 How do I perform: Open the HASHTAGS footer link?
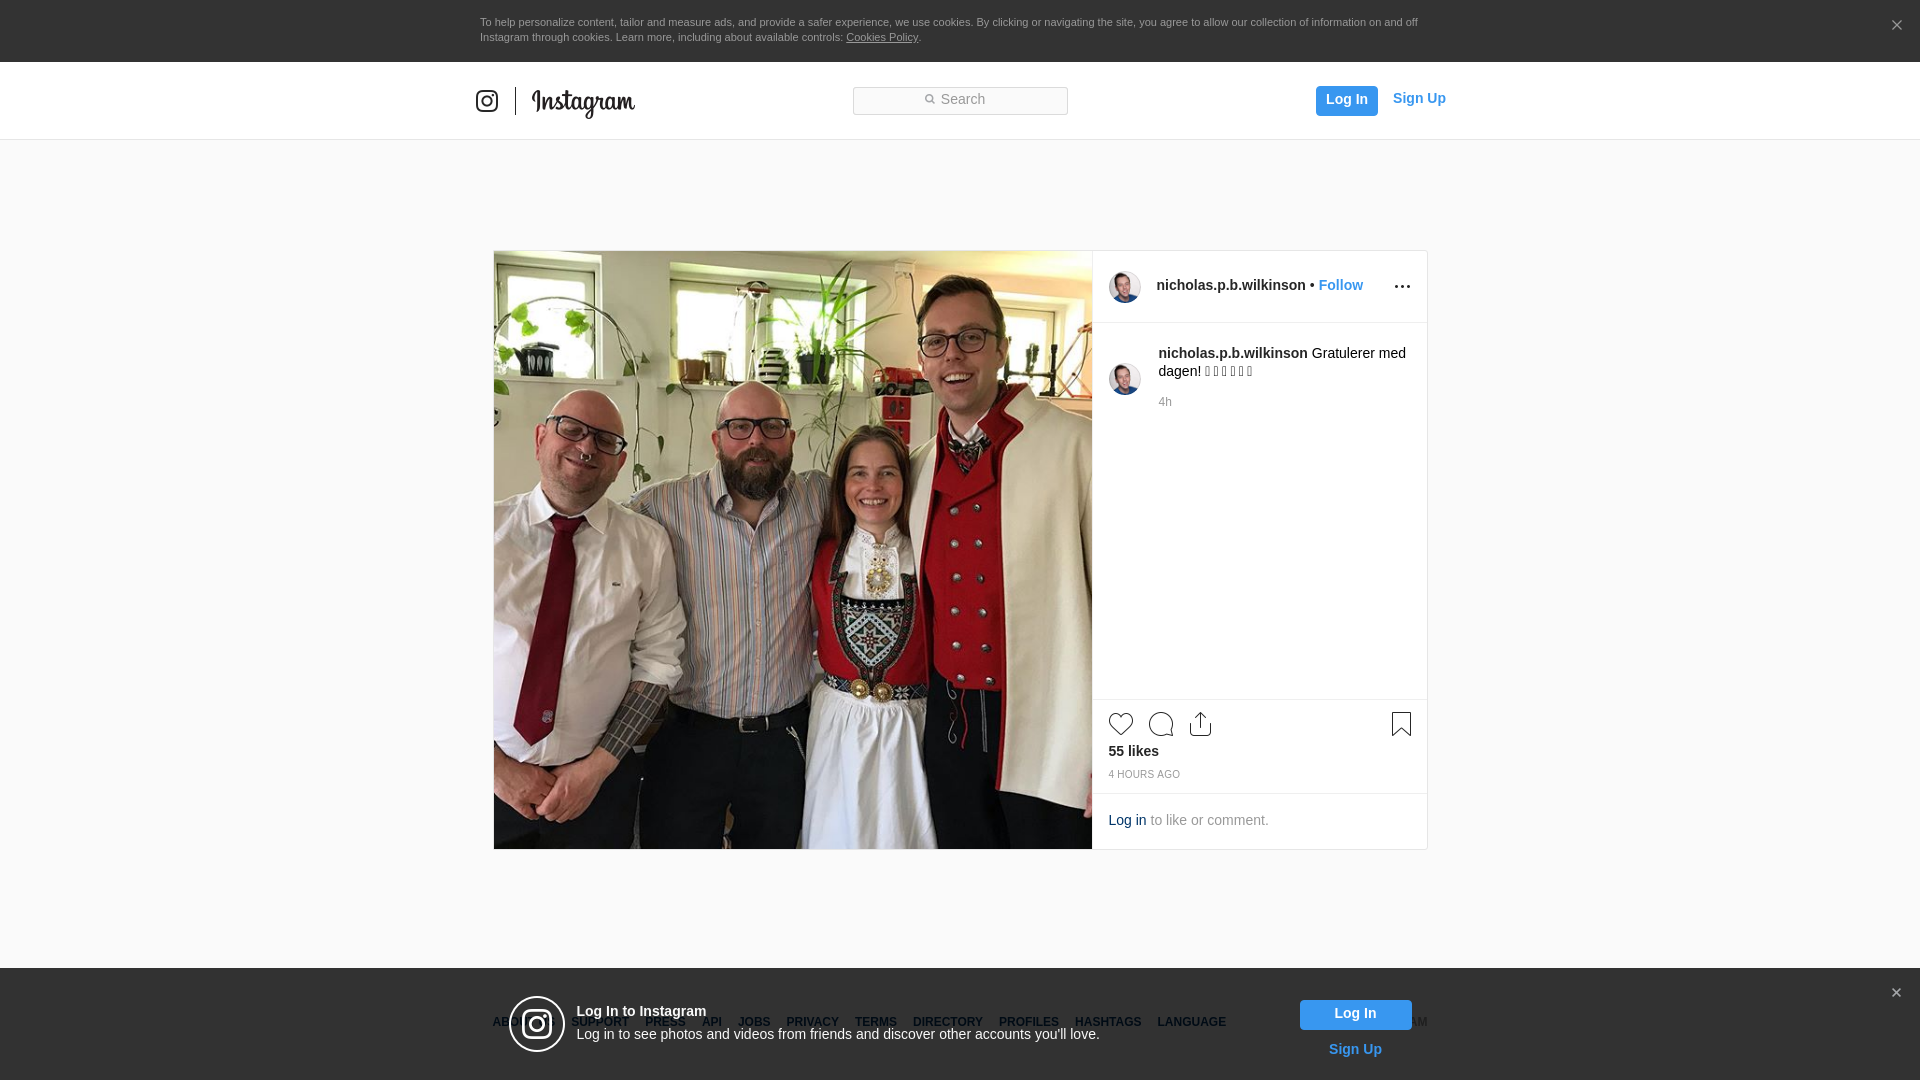1108,1022
